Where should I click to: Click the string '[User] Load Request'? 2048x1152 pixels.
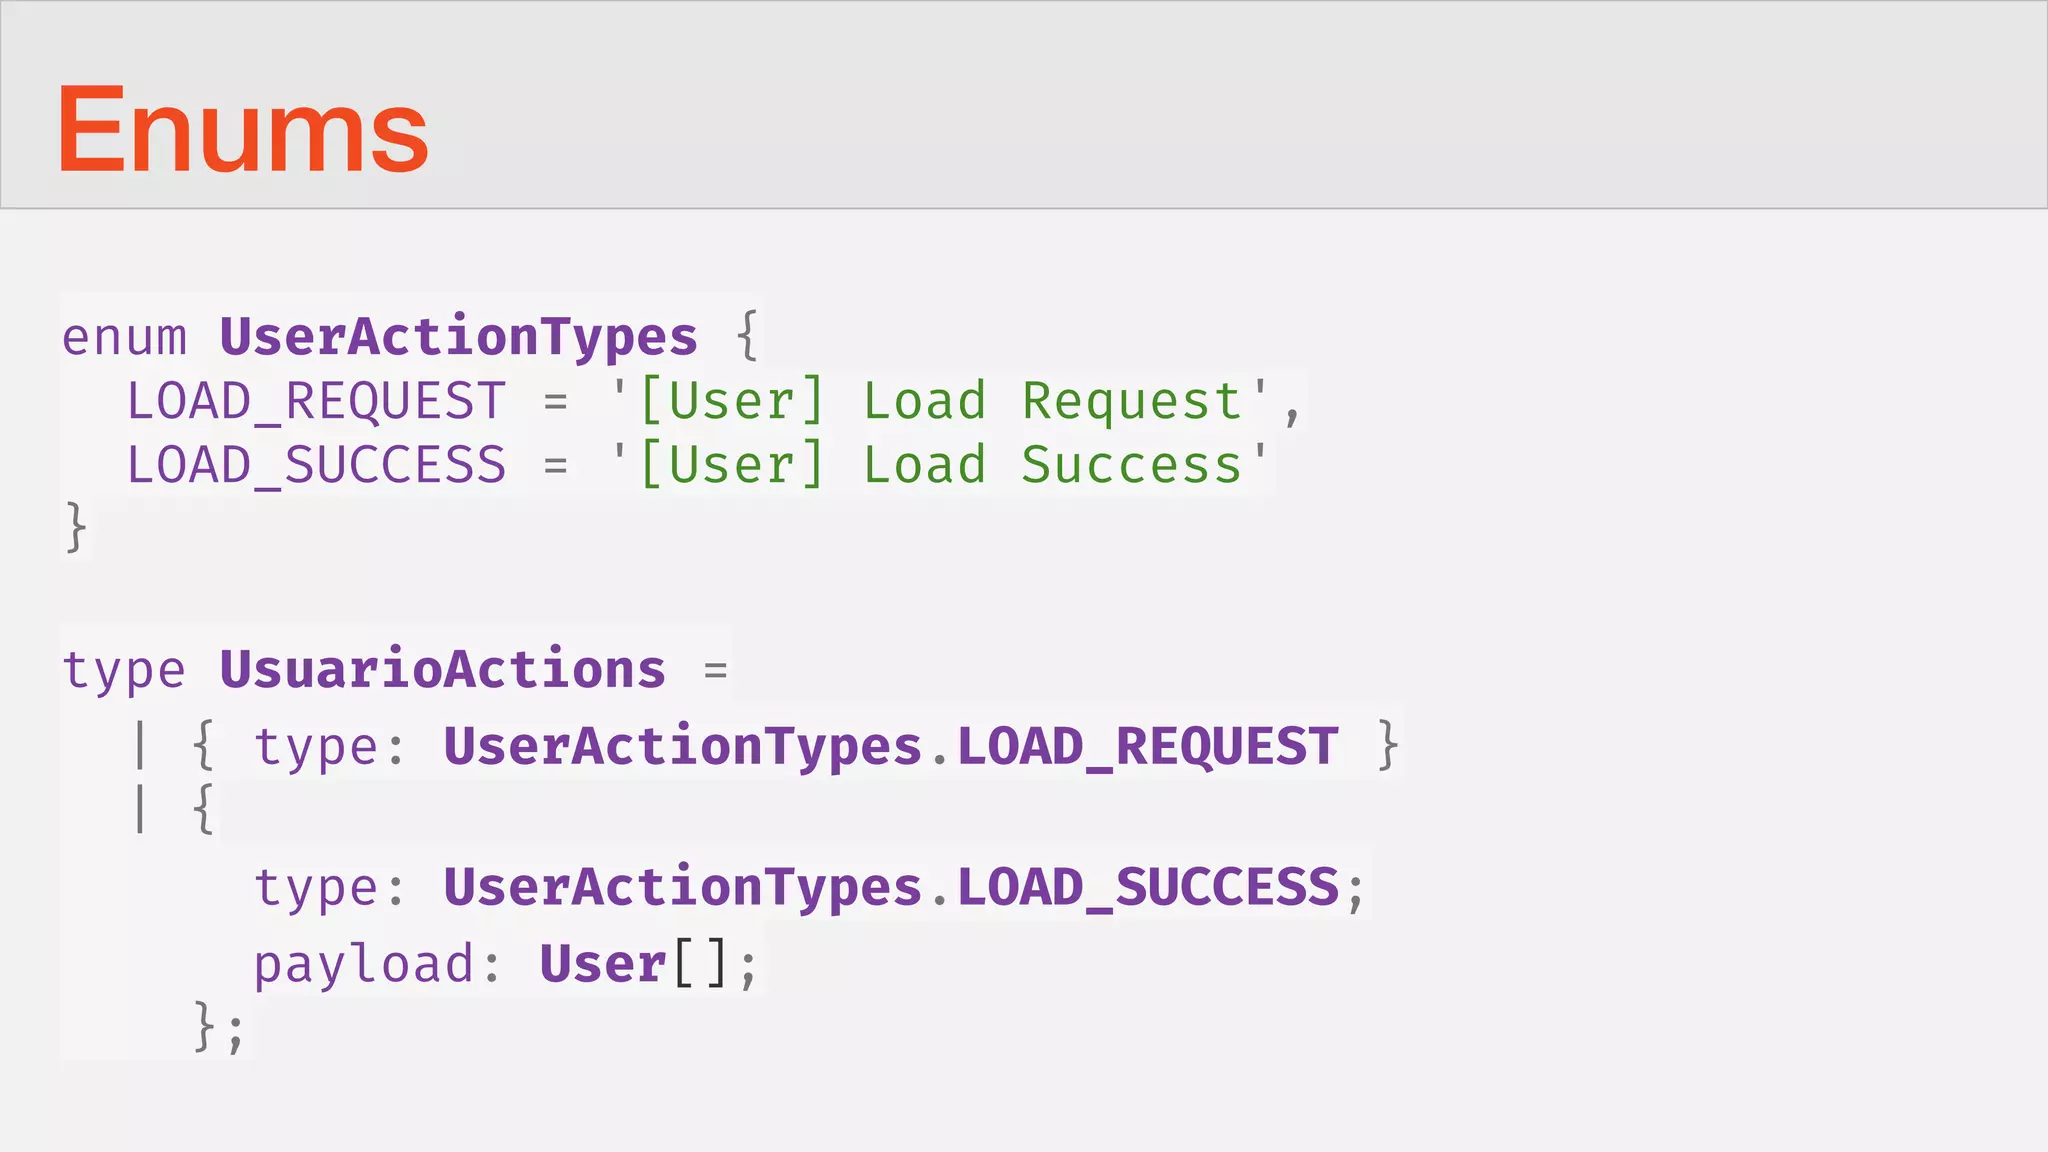(939, 402)
